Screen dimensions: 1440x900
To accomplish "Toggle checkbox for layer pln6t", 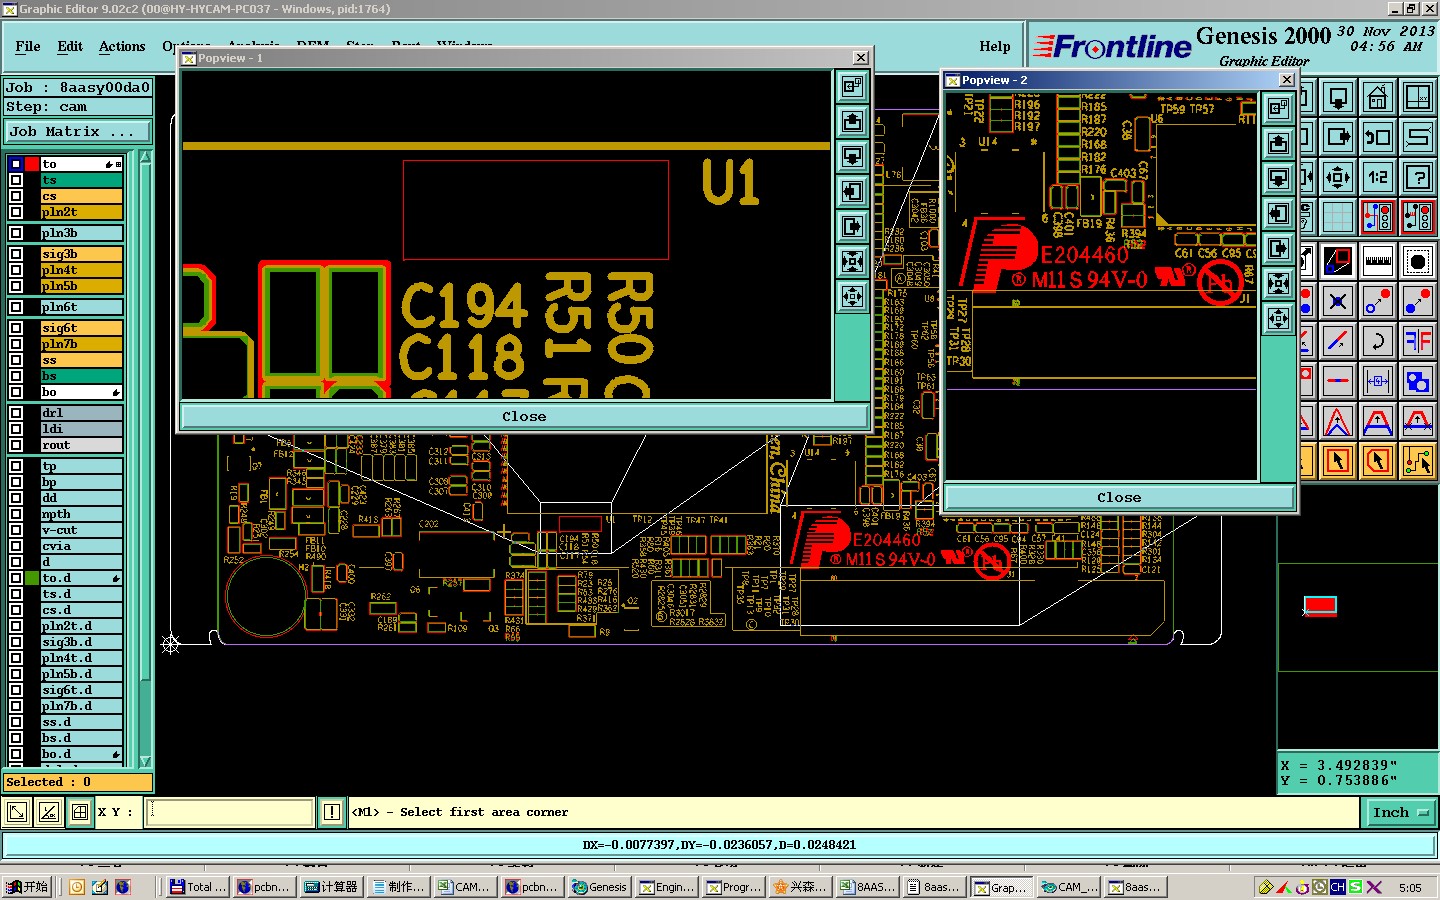I will point(16,307).
